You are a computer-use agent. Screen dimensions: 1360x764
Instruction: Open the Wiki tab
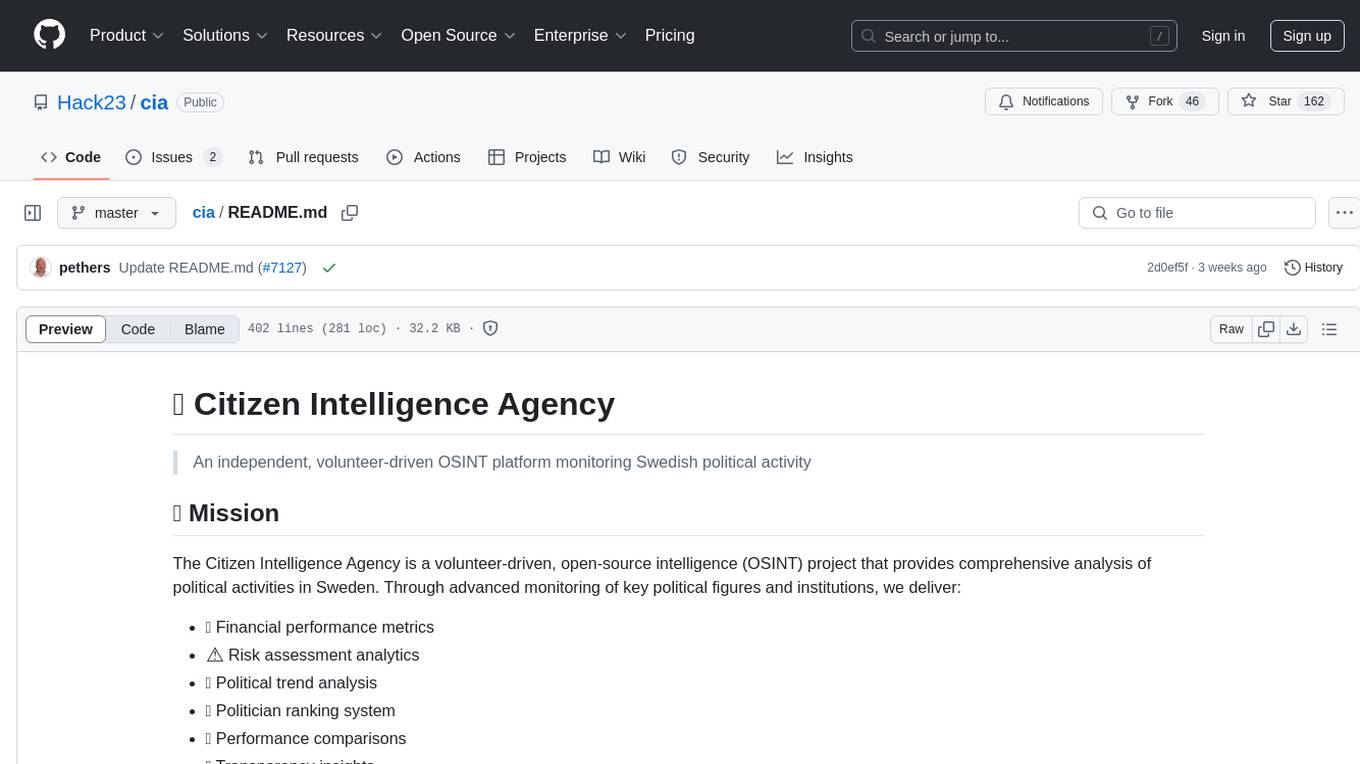pyautogui.click(x=619, y=157)
